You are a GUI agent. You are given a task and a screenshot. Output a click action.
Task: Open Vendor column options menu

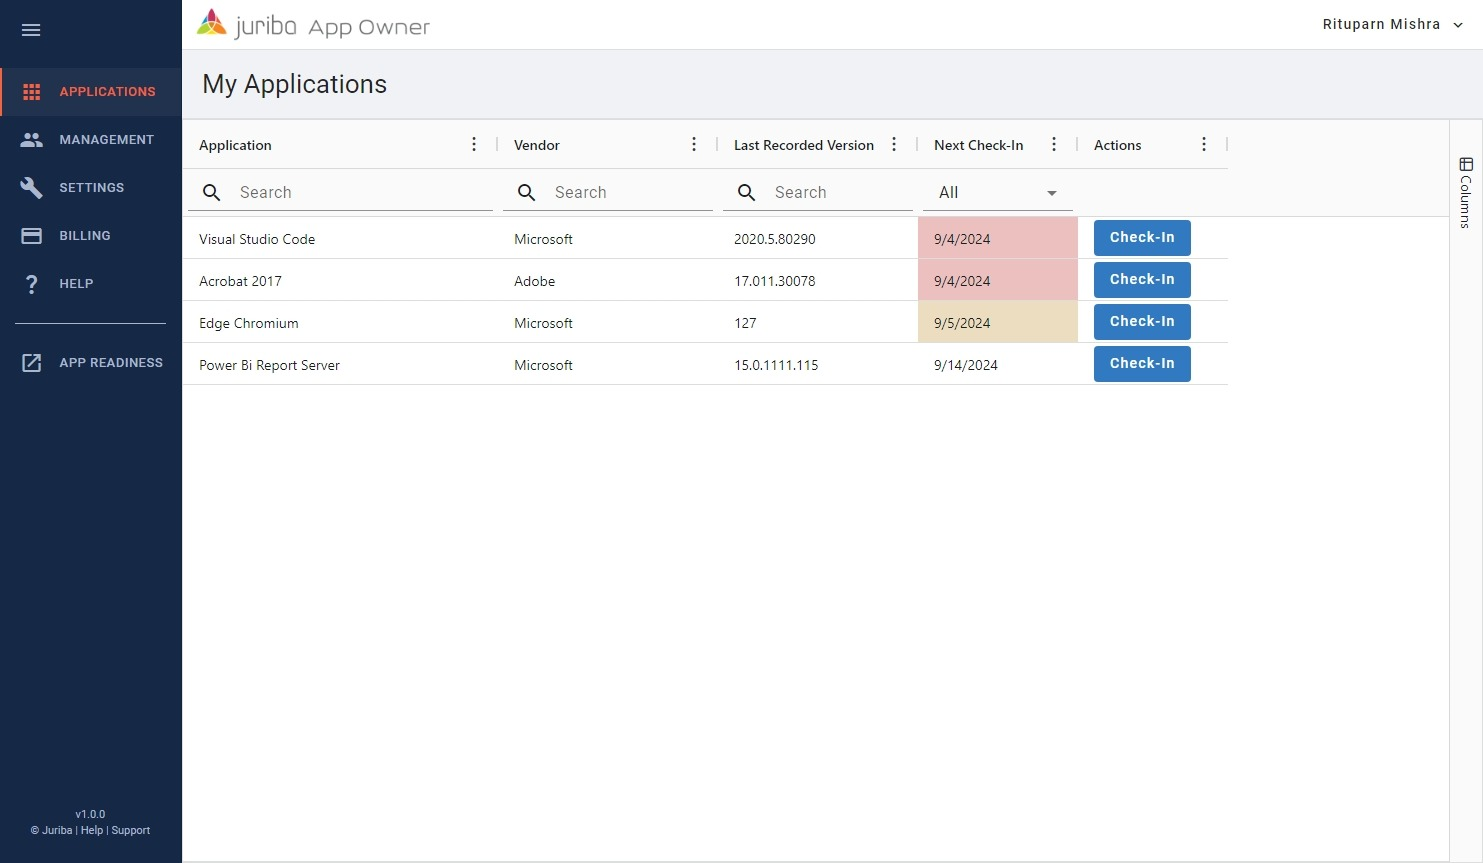tap(694, 145)
